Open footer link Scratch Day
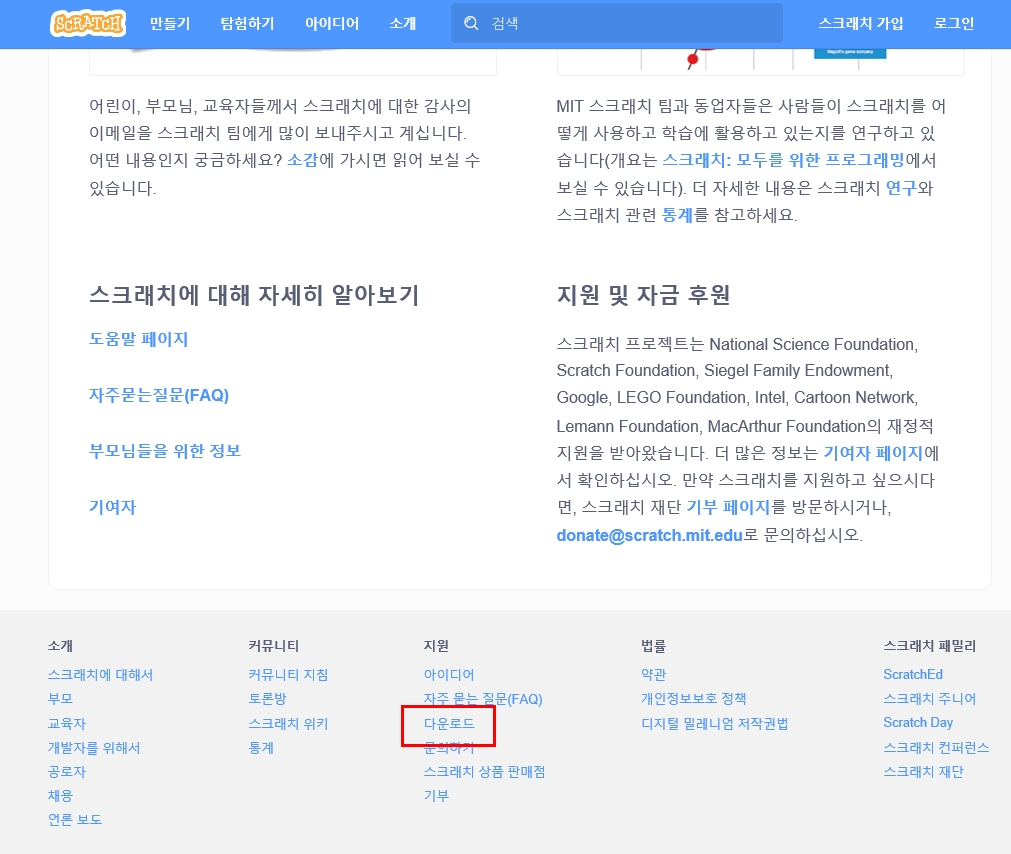This screenshot has width=1011, height=854. (918, 723)
